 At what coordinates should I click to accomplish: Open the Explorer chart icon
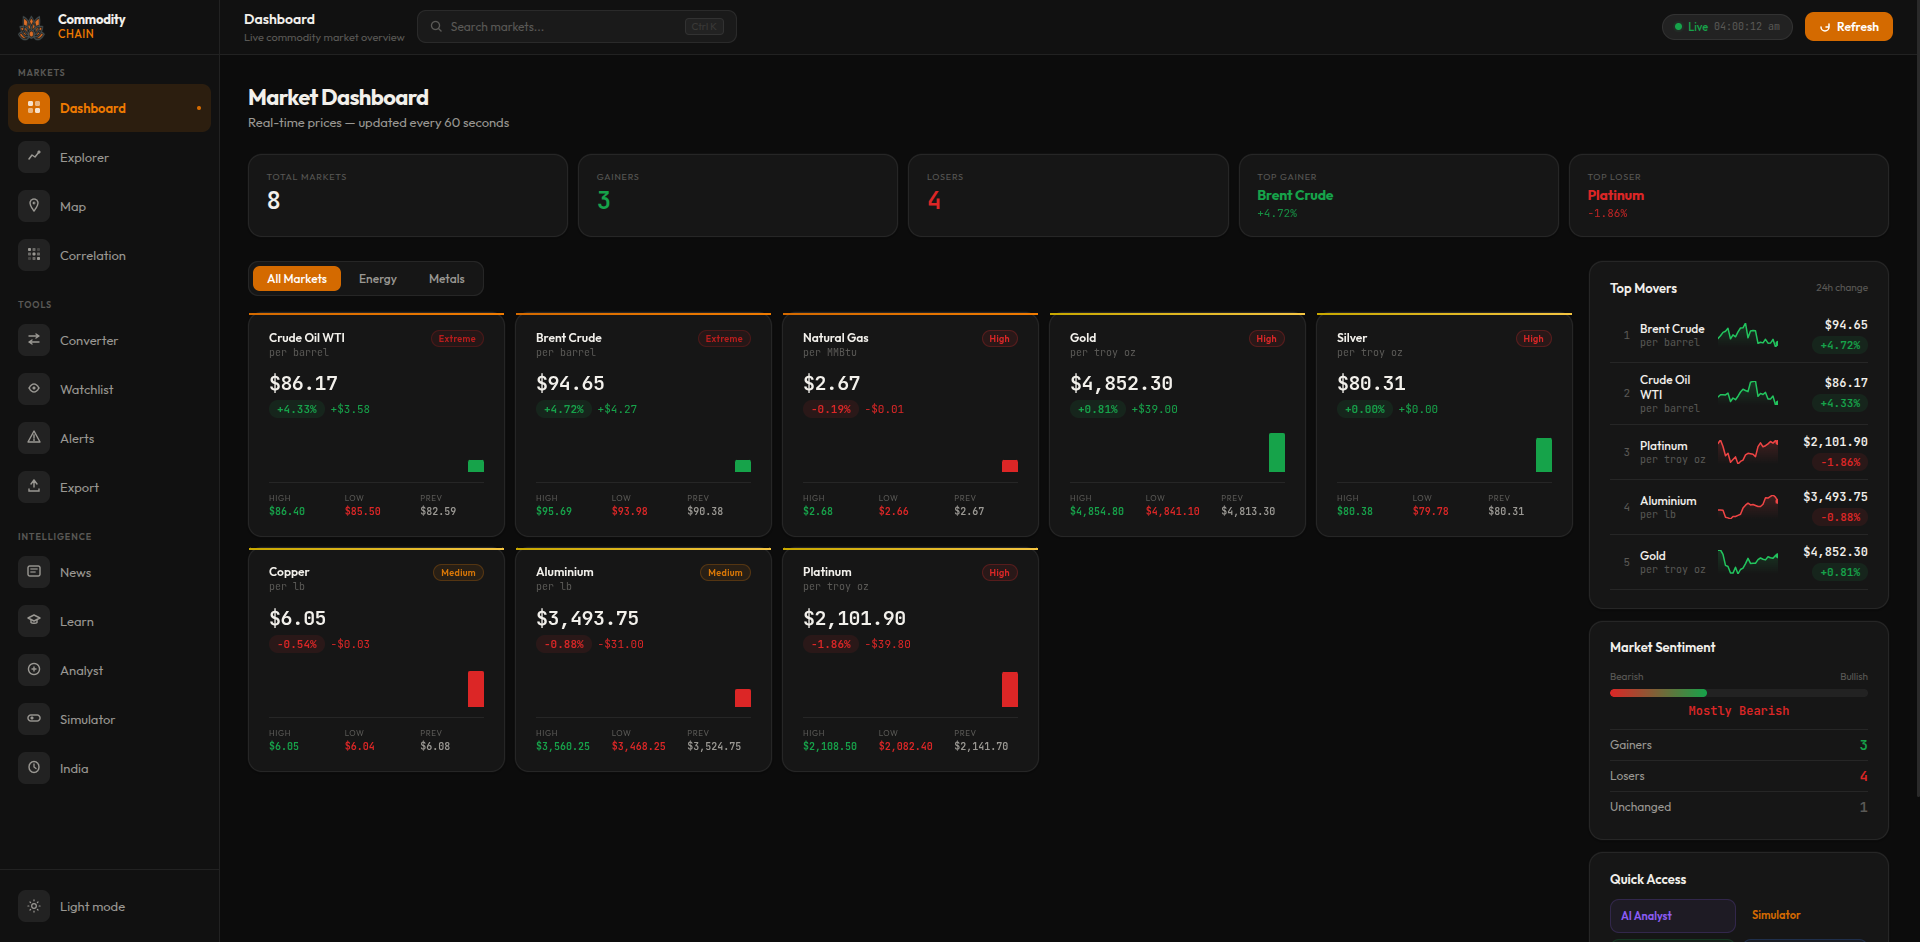(34, 156)
